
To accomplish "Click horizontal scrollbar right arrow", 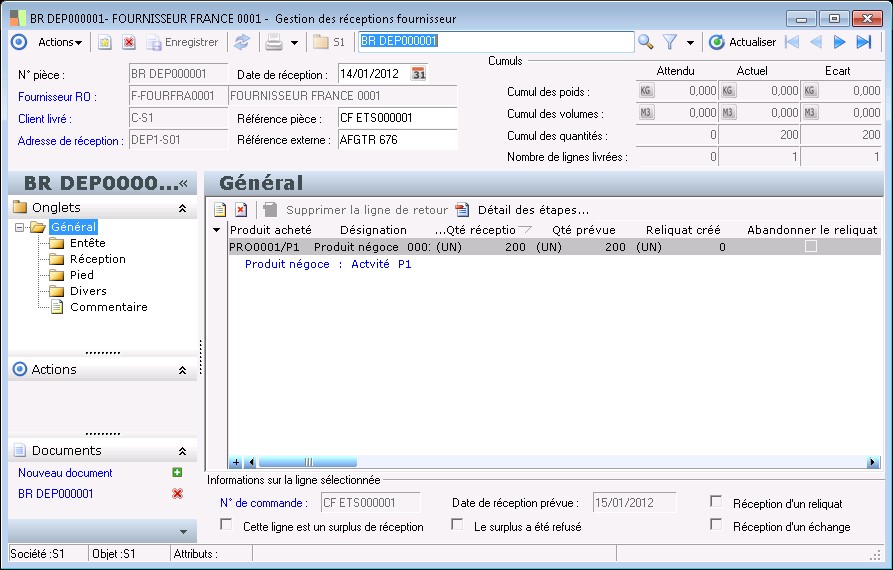I will pos(872,462).
